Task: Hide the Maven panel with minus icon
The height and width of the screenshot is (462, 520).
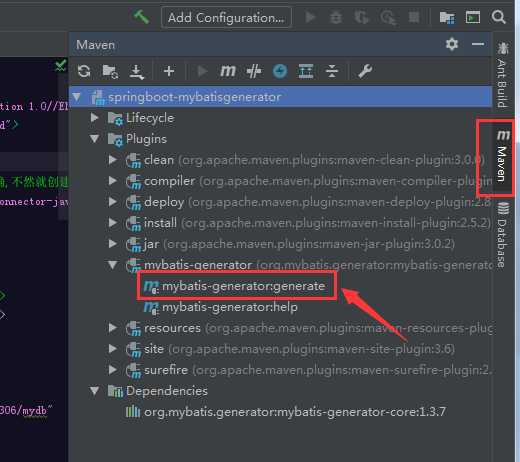Action: pos(478,44)
